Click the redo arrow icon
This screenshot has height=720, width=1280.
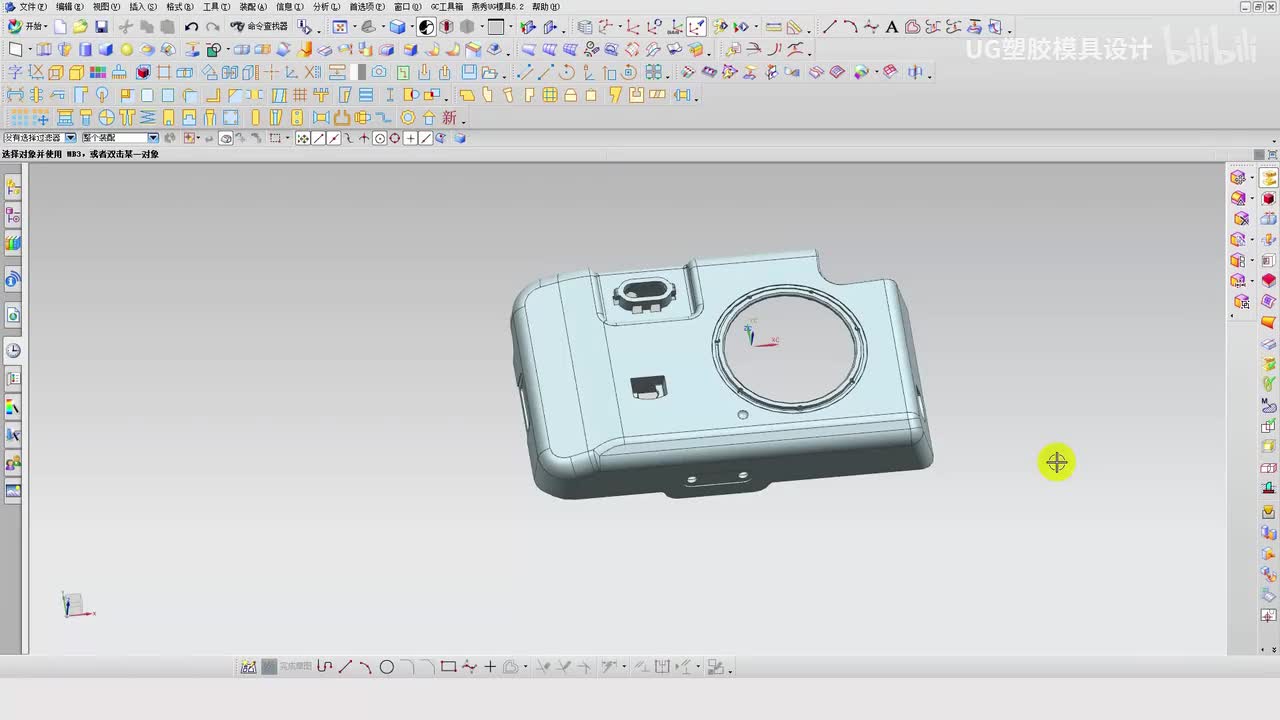pos(212,27)
